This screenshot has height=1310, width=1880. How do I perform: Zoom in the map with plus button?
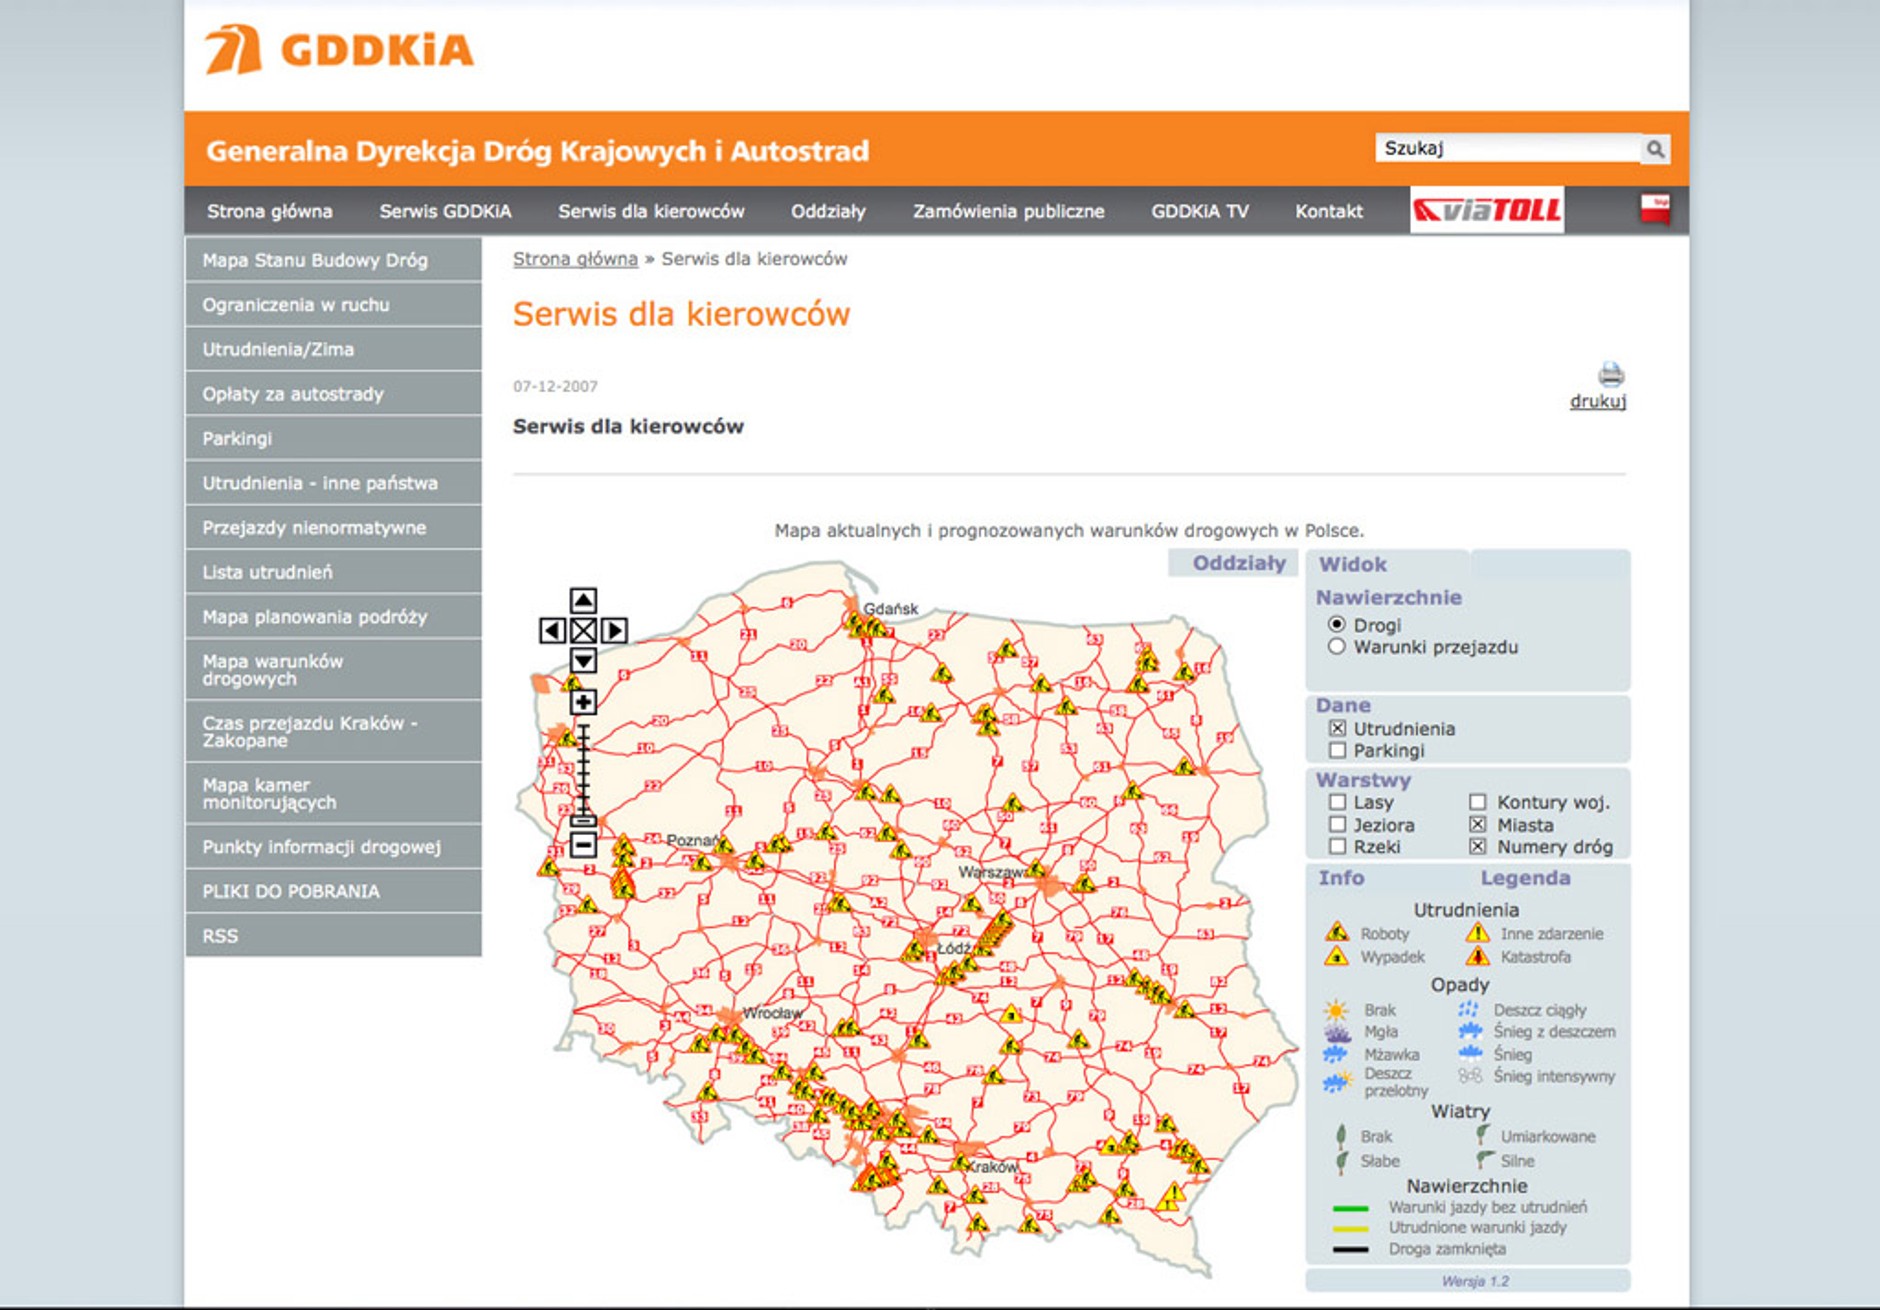click(583, 702)
